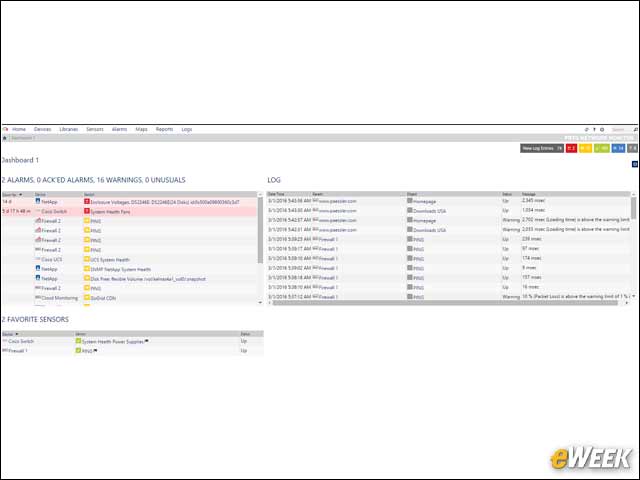This screenshot has height=480, width=640.
Task: Click object icon in the 239 msec log row
Action: tap(410, 239)
